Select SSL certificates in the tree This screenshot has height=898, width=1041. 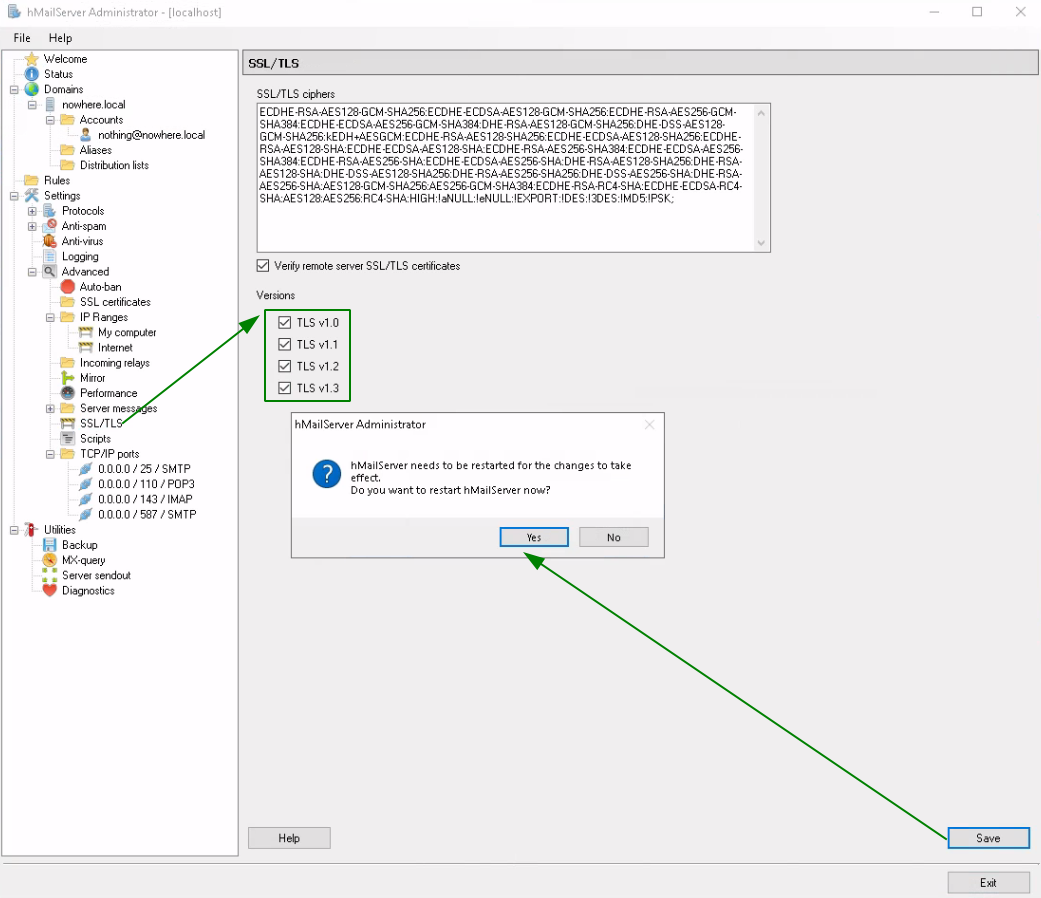[x=115, y=302]
